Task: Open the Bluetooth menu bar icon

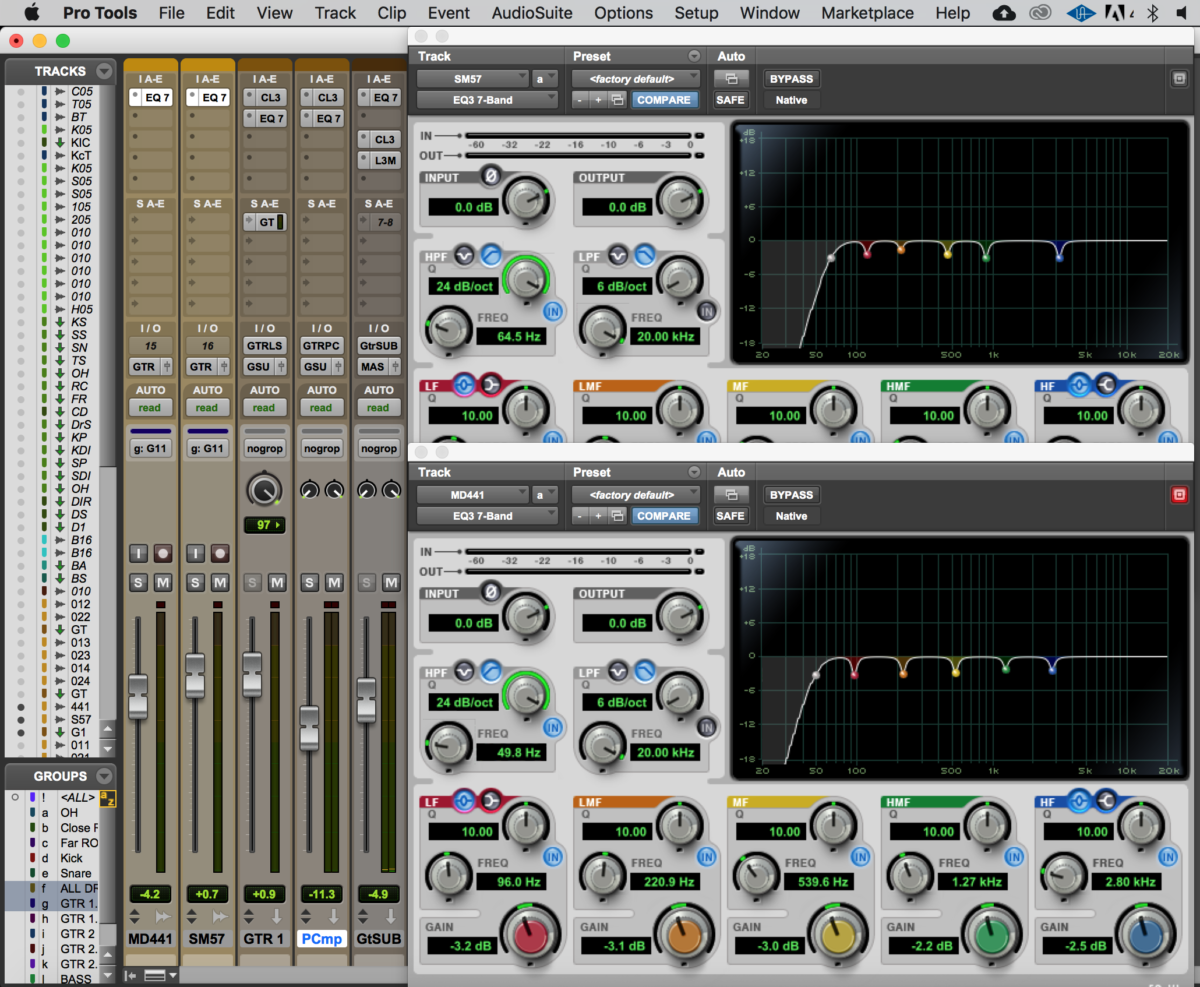Action: 1151,13
